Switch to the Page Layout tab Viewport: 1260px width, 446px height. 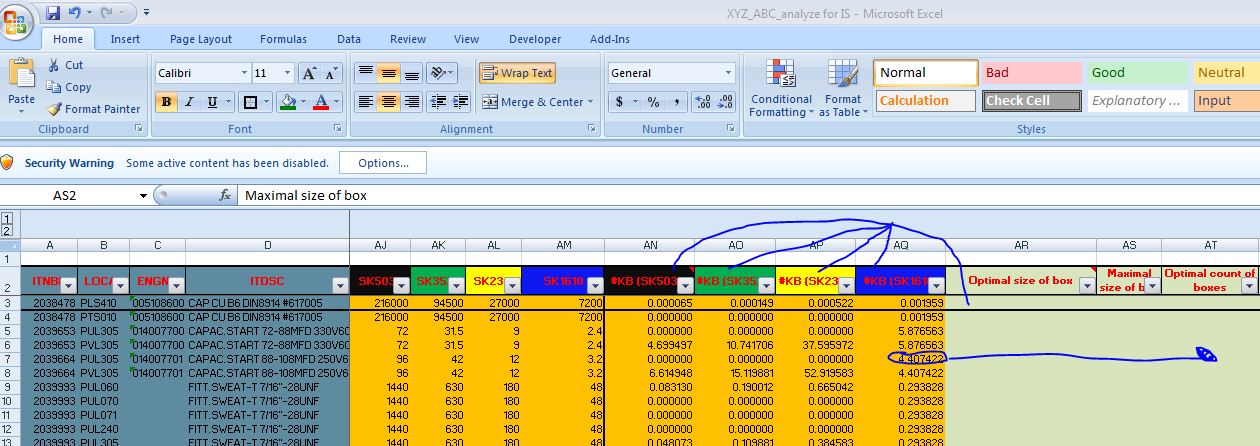(201, 39)
